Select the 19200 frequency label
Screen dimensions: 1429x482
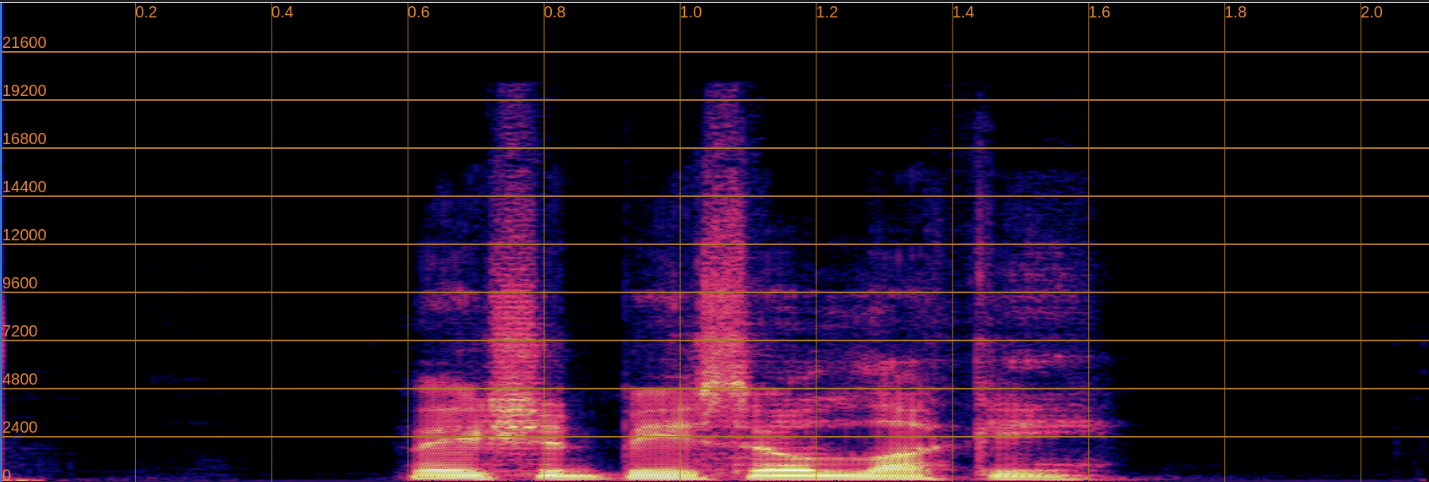pos(25,91)
